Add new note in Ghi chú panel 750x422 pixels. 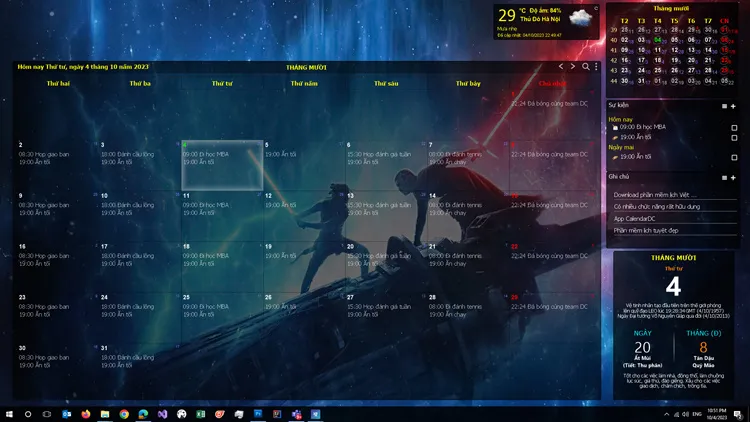(x=733, y=177)
